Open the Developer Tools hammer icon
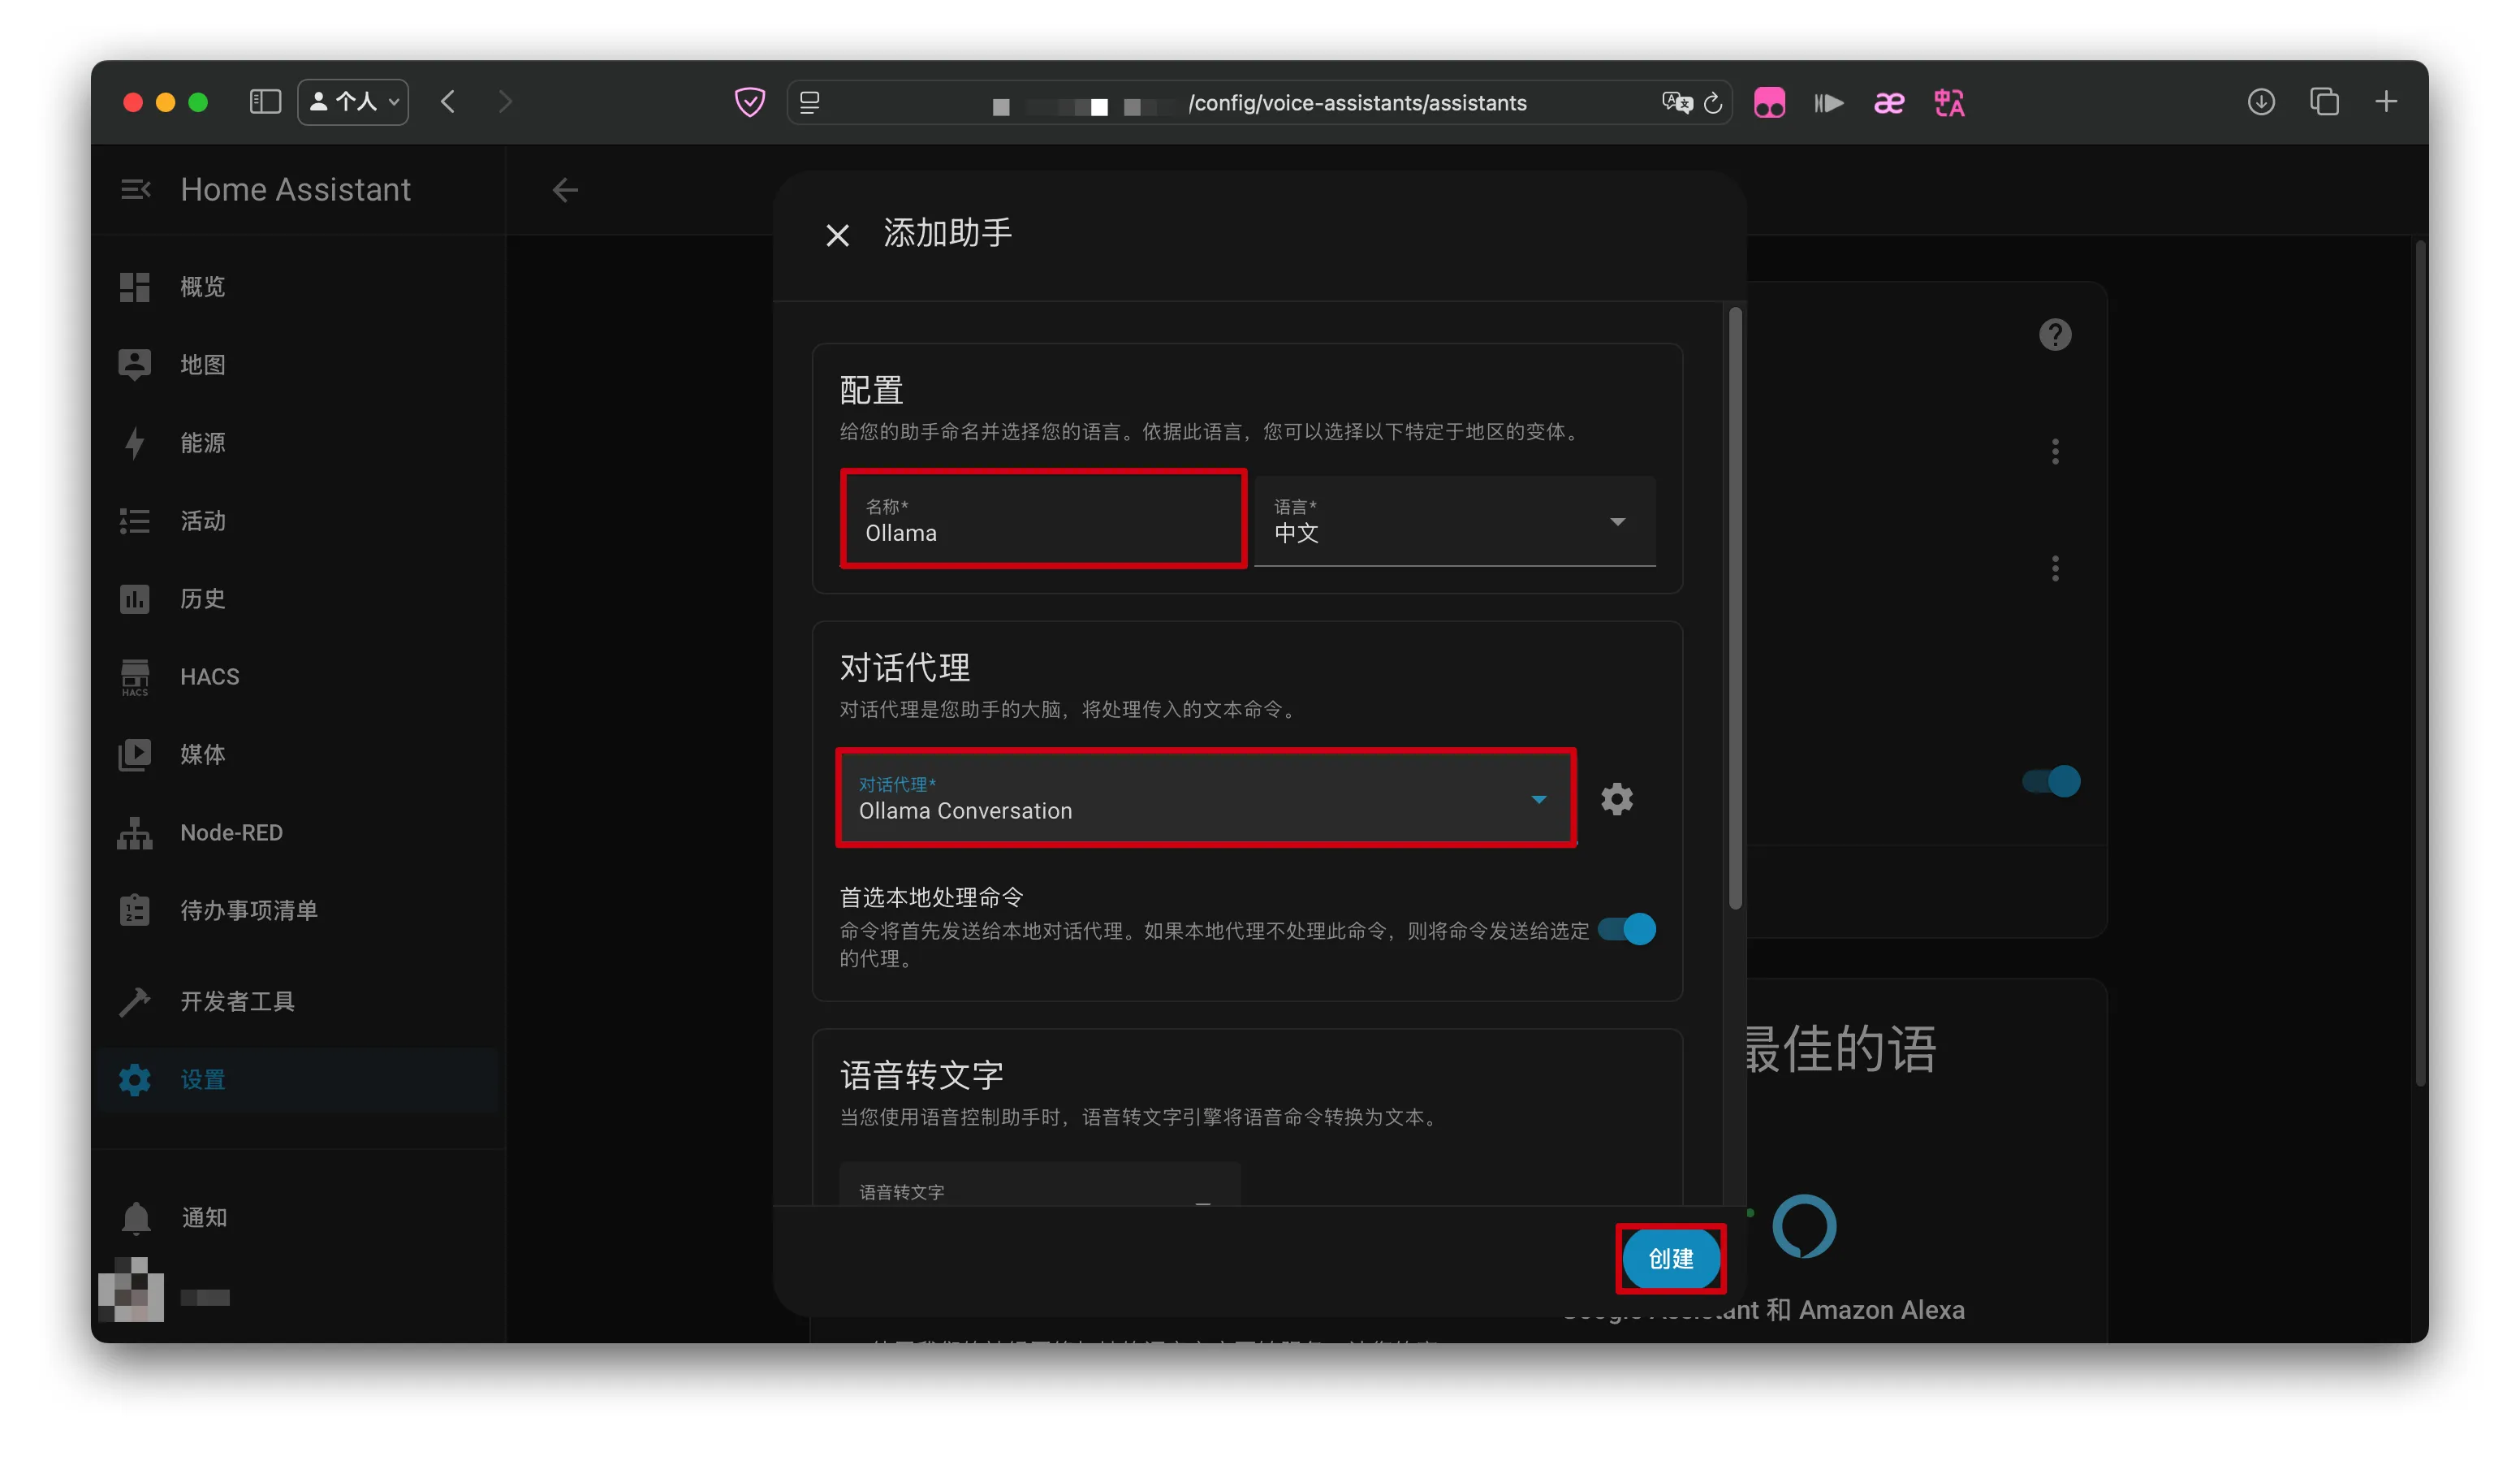The height and width of the screenshot is (1465, 2520). [x=135, y=1001]
